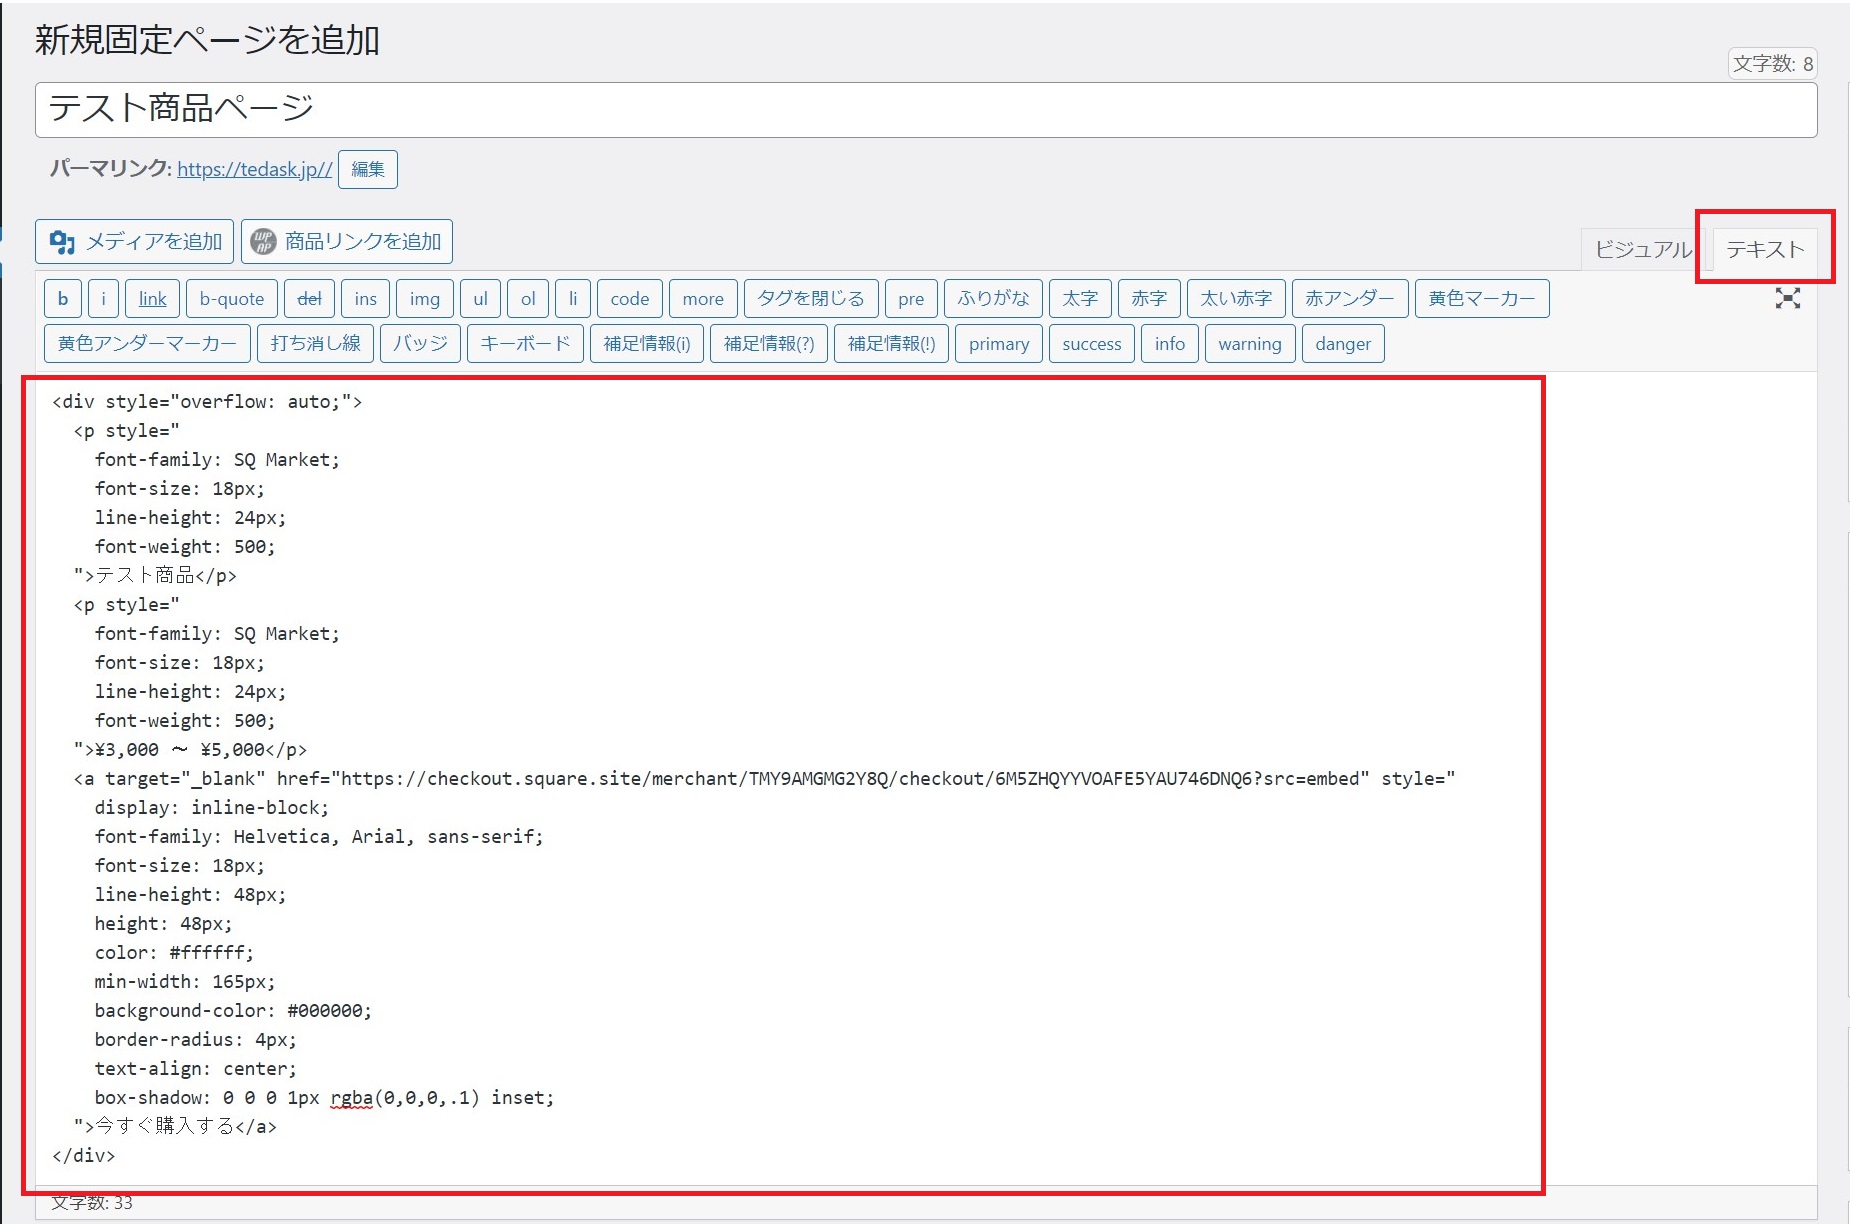Insert image using img button
The height and width of the screenshot is (1224, 1850).
click(424, 298)
